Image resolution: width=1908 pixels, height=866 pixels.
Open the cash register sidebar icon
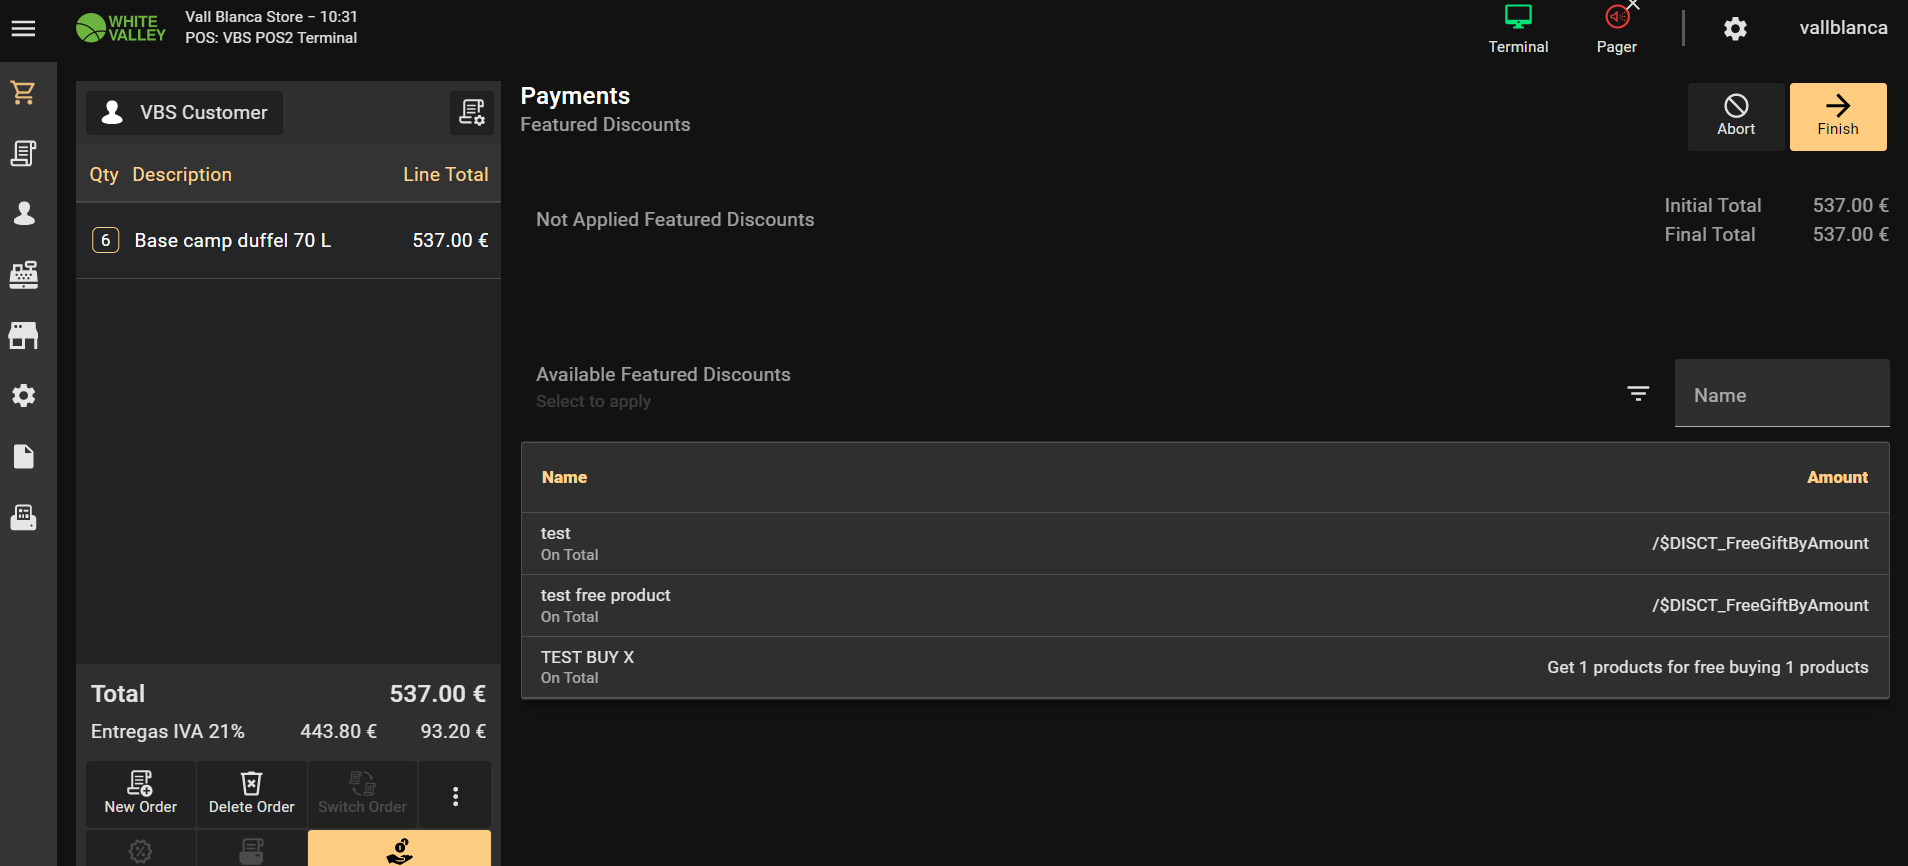coord(23,274)
